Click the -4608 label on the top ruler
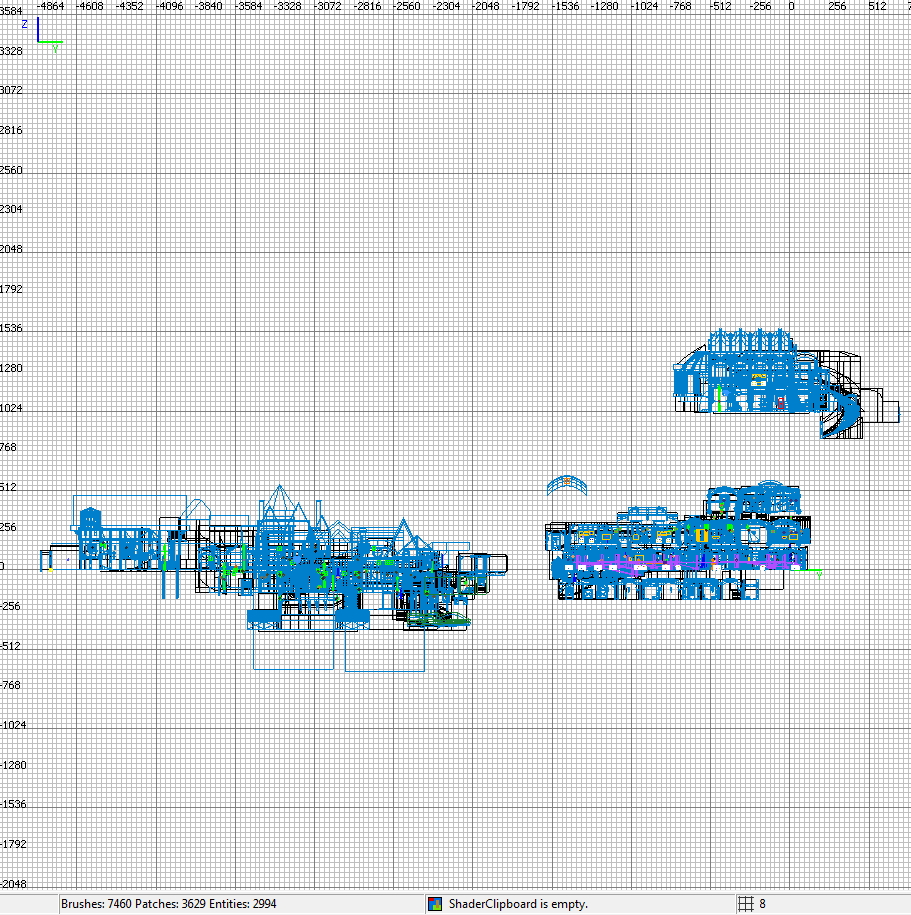Screen dimensions: 911x915 click(x=90, y=6)
